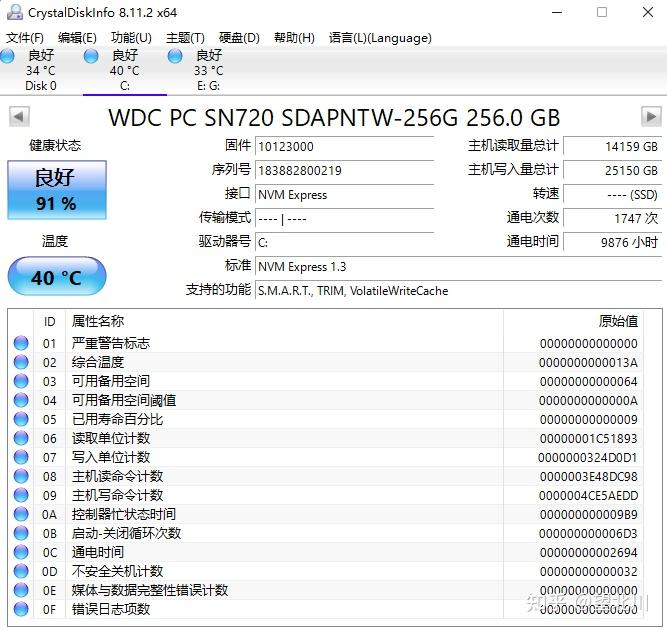This screenshot has width=667, height=631.
Task: Click the 良好 91 % health status button
Action: click(57, 190)
